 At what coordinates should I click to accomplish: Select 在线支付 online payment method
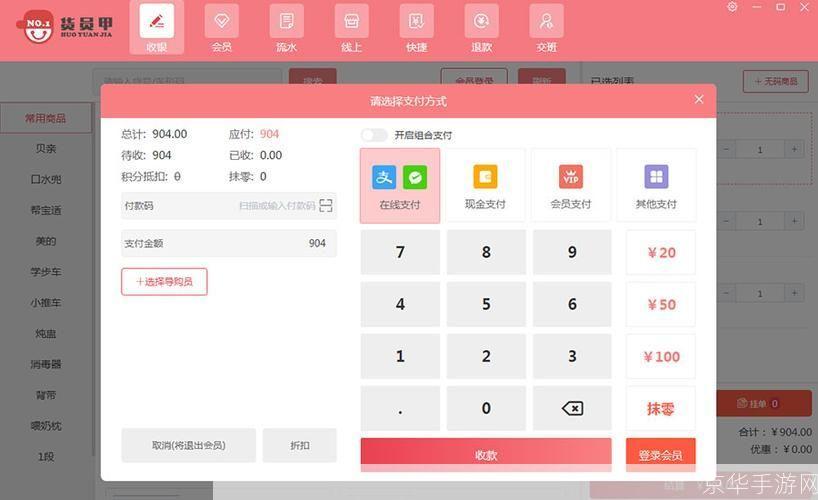[x=400, y=185]
